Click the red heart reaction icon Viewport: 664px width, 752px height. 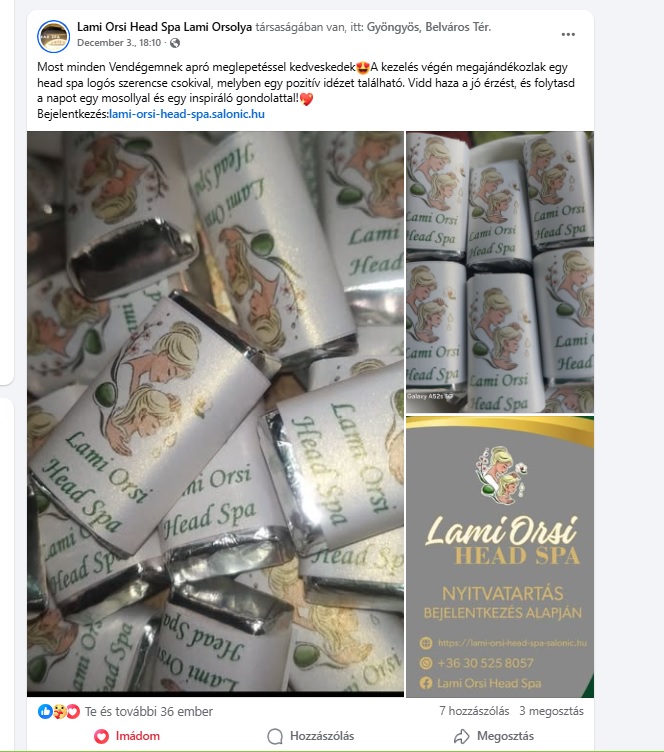coord(73,711)
